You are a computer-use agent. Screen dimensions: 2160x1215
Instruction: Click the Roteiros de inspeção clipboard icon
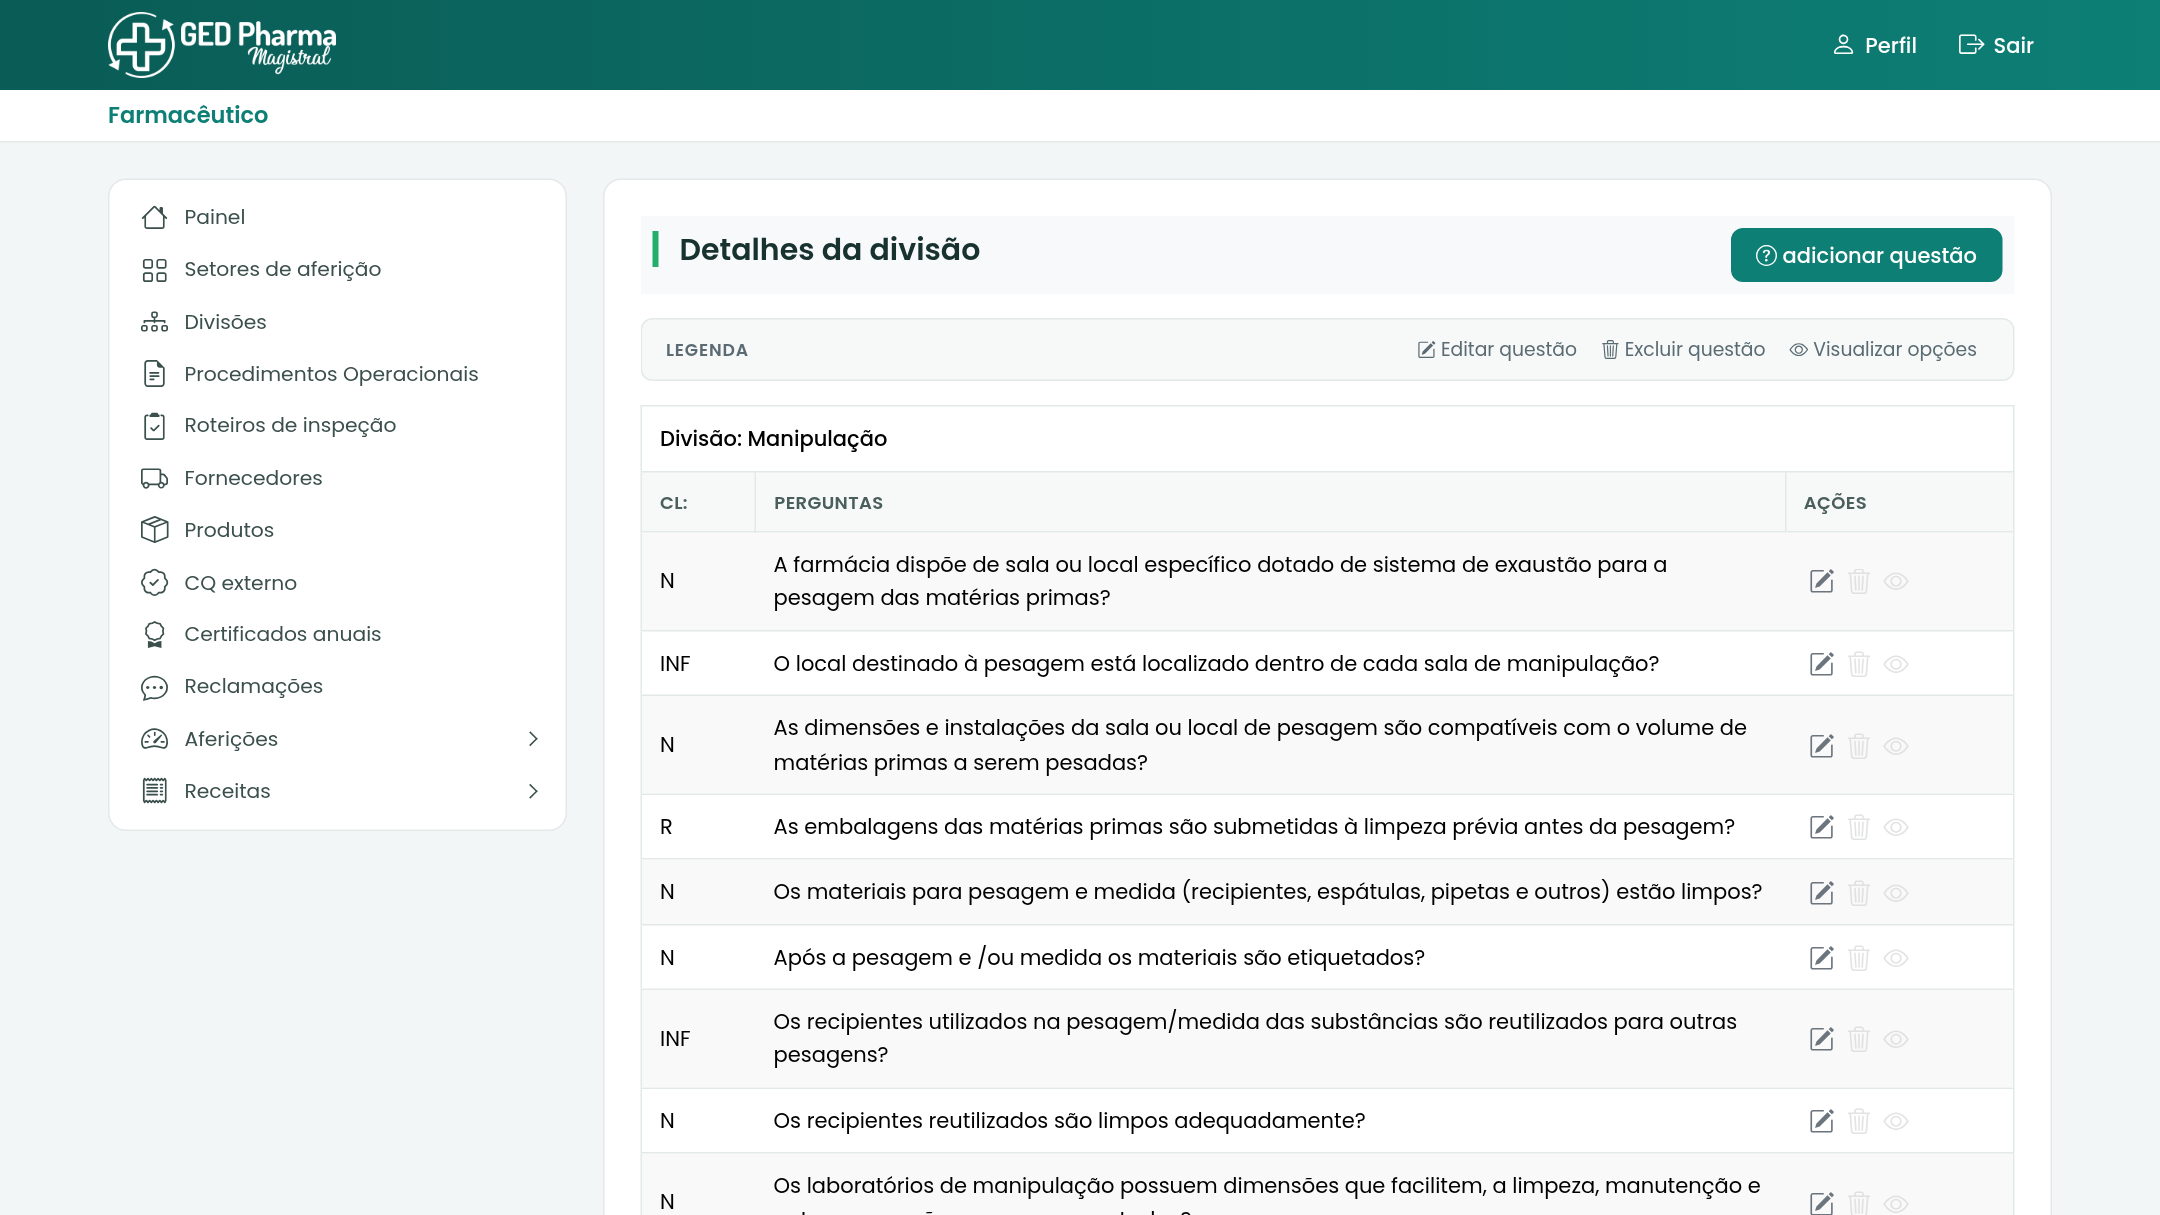154,426
